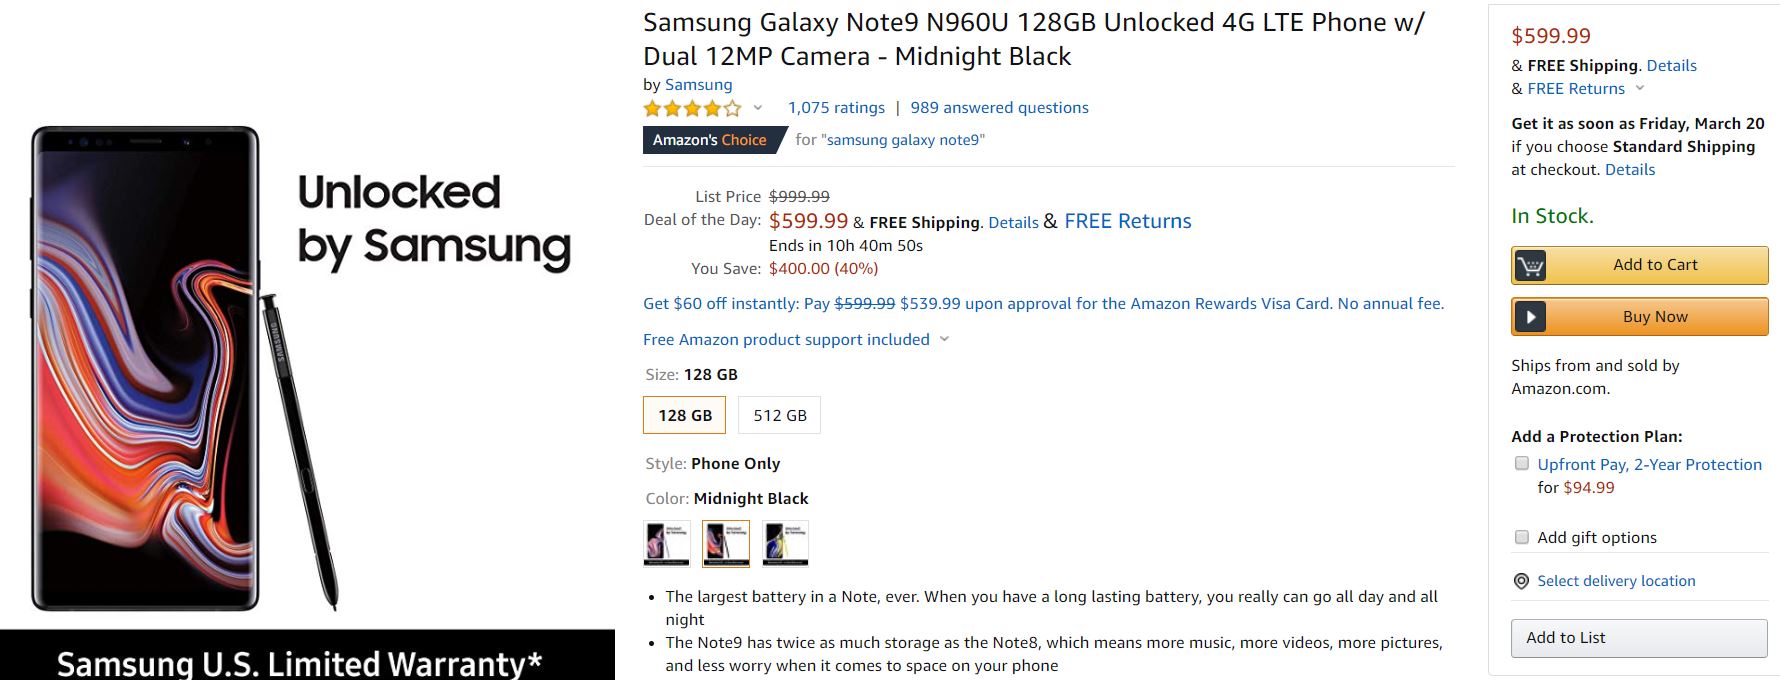The width and height of the screenshot is (1780, 680).
Task: Click the delivery location pin icon
Action: (1521, 581)
